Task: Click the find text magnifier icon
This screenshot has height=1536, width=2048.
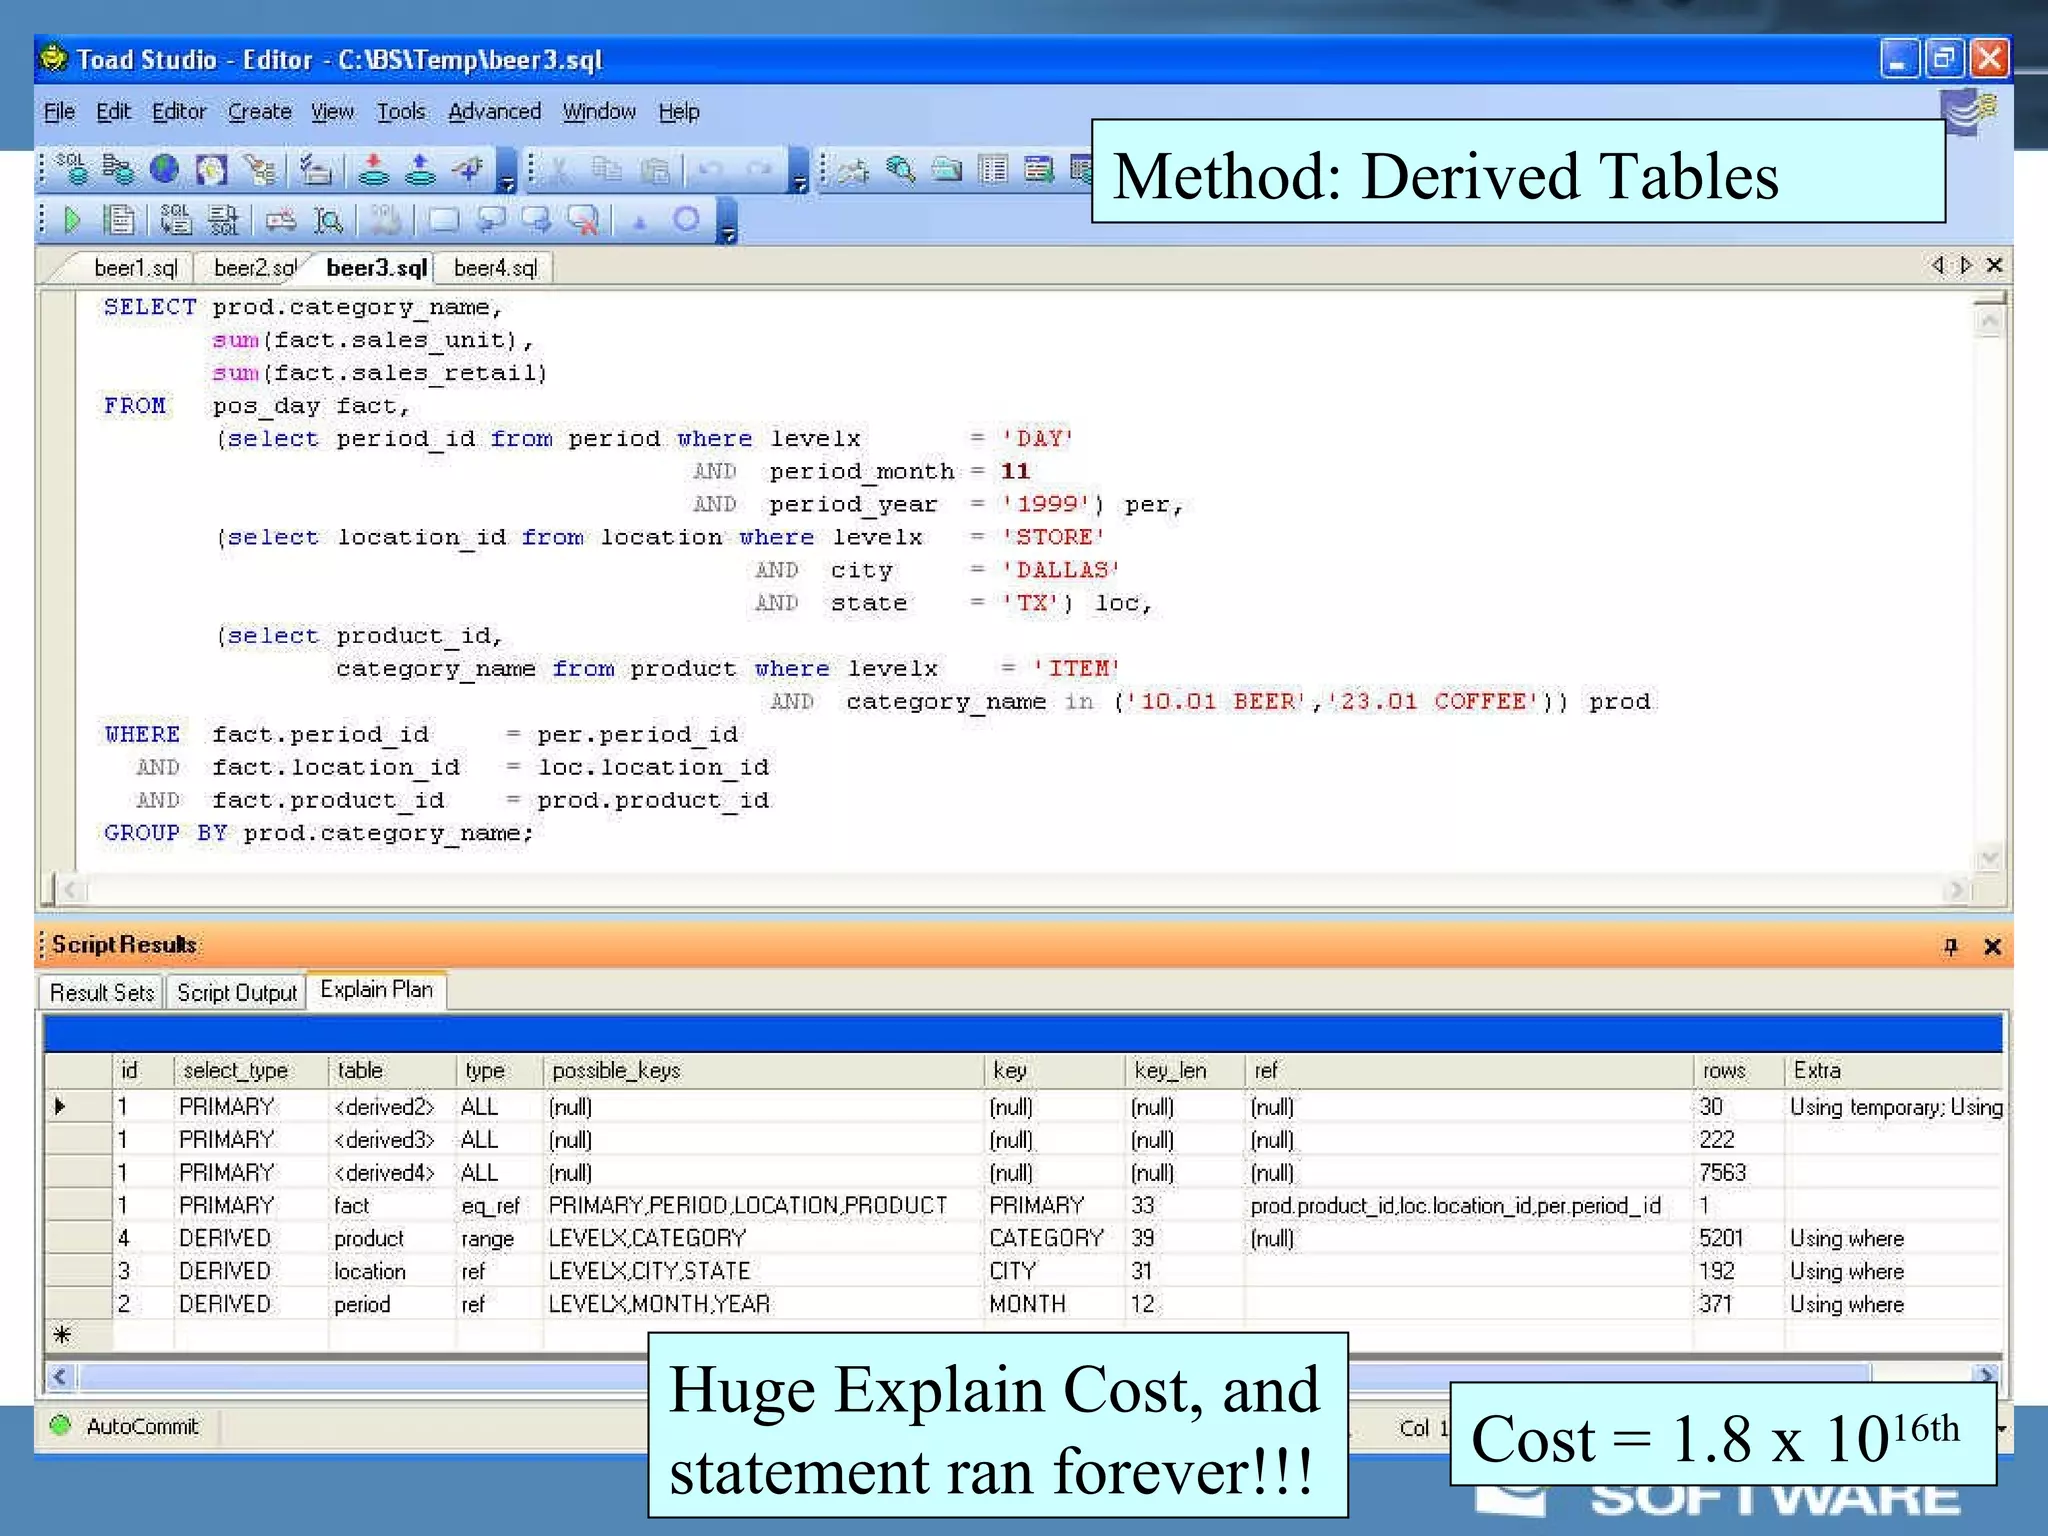Action: pyautogui.click(x=328, y=219)
